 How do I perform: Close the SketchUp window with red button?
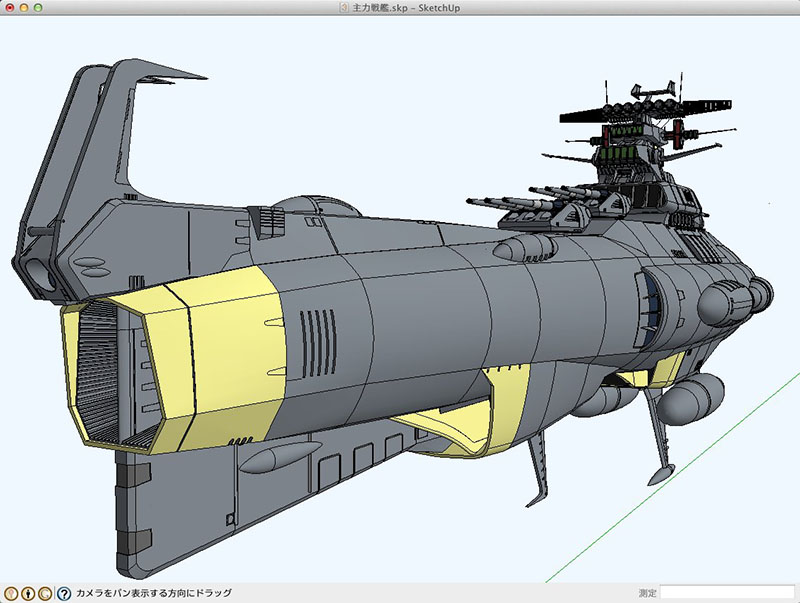pos(10,8)
